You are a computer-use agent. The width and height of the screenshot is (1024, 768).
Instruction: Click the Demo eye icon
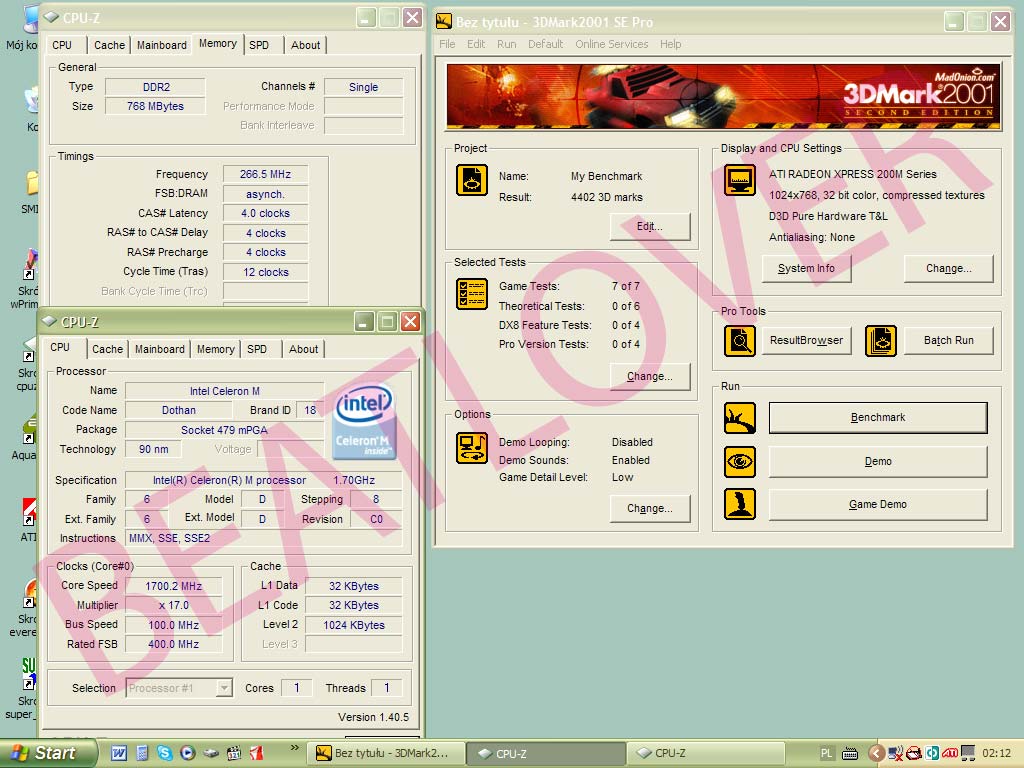[x=739, y=462]
